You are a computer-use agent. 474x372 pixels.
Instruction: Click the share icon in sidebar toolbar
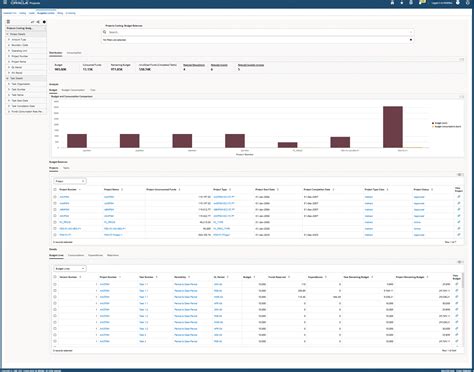point(38,22)
